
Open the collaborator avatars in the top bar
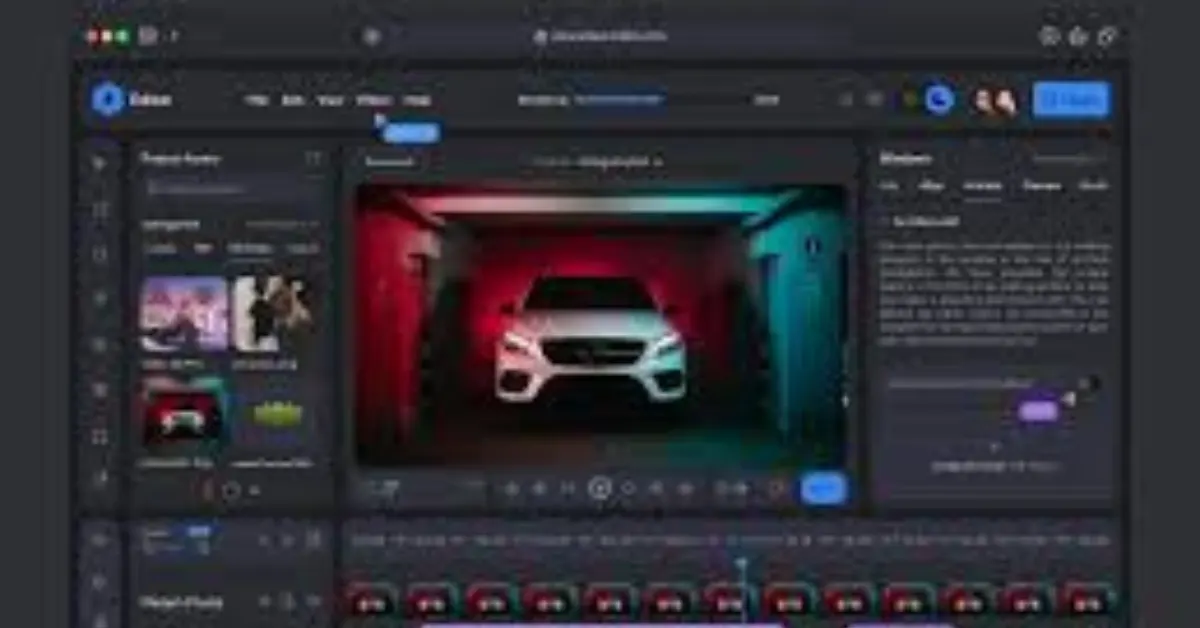995,100
